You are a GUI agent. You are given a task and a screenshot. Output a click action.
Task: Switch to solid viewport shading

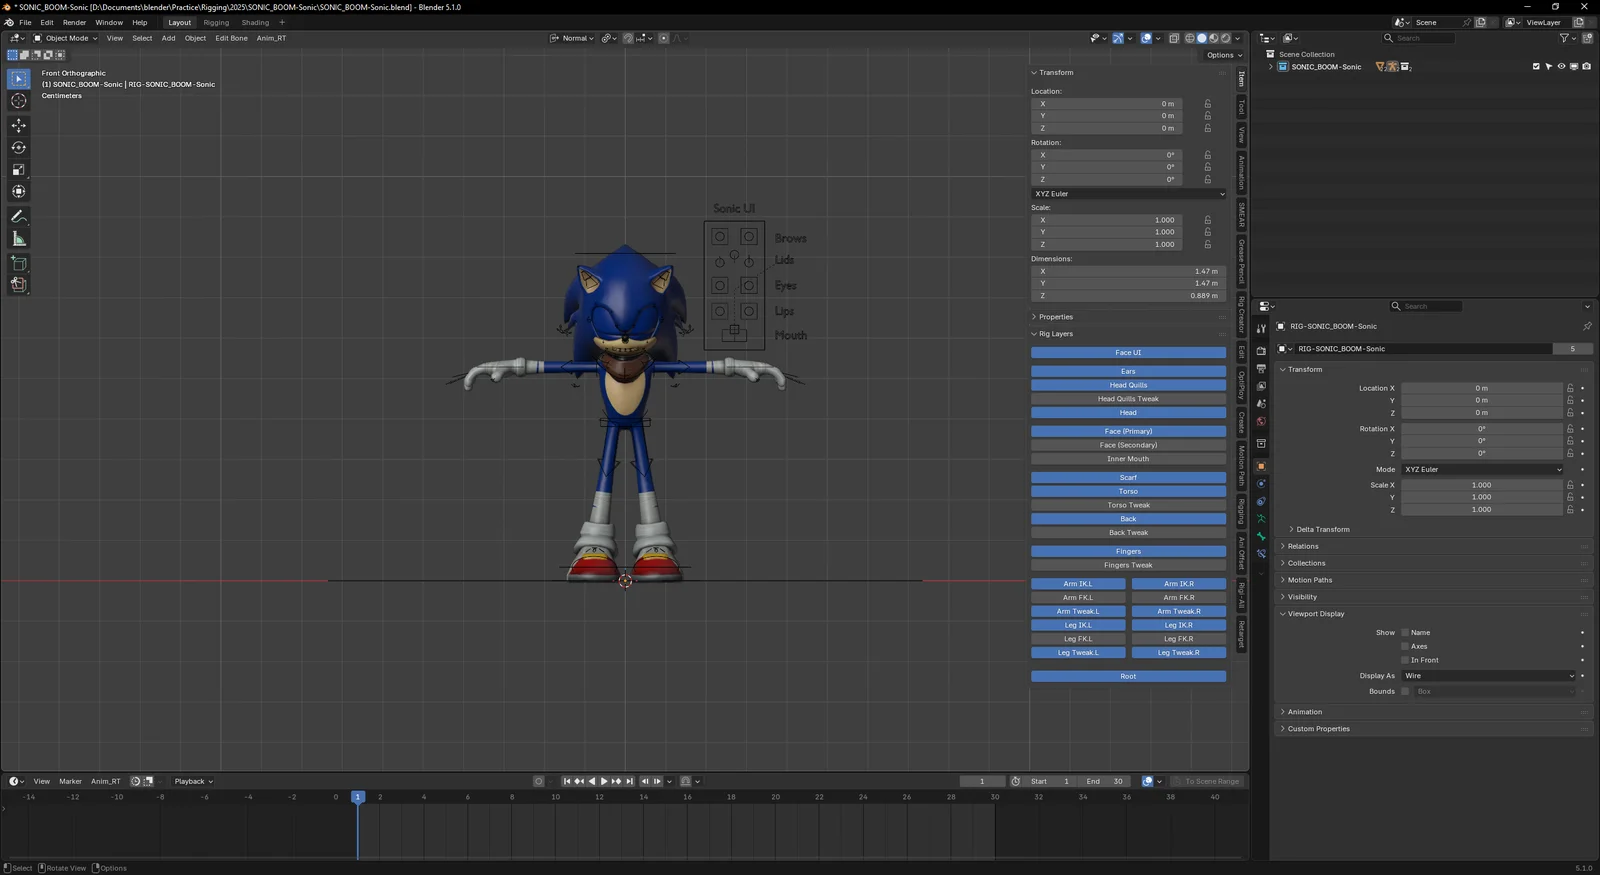(x=1202, y=38)
